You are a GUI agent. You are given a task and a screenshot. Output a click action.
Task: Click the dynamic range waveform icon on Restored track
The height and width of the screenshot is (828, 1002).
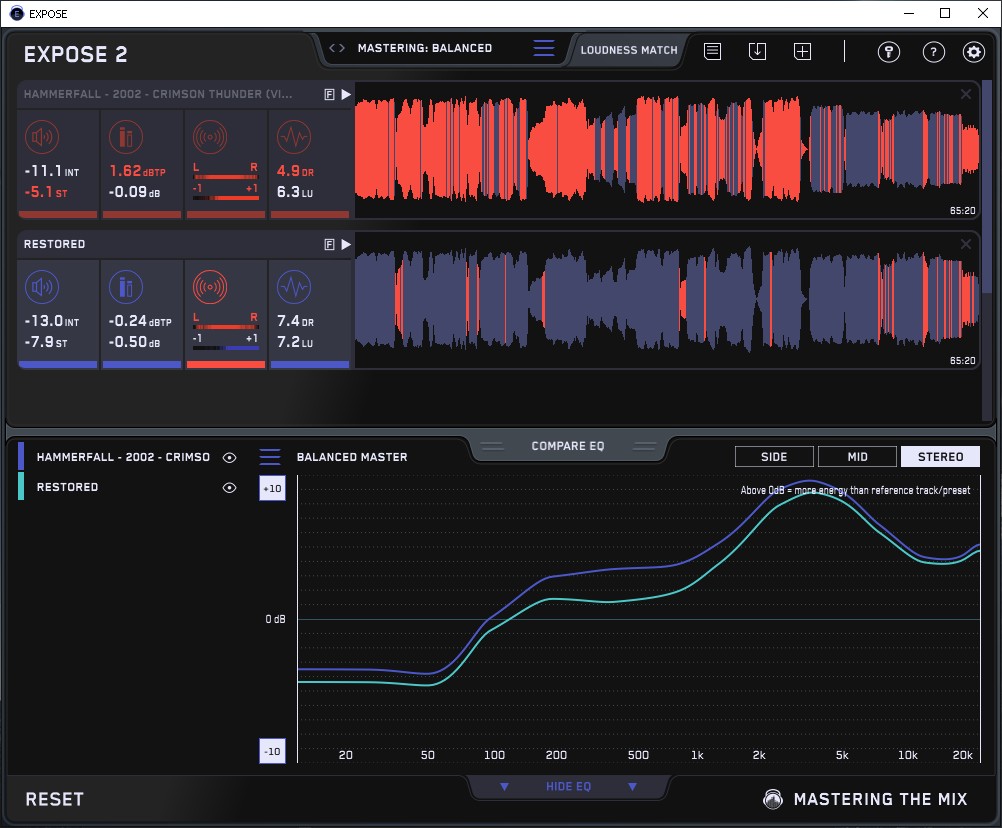292,288
